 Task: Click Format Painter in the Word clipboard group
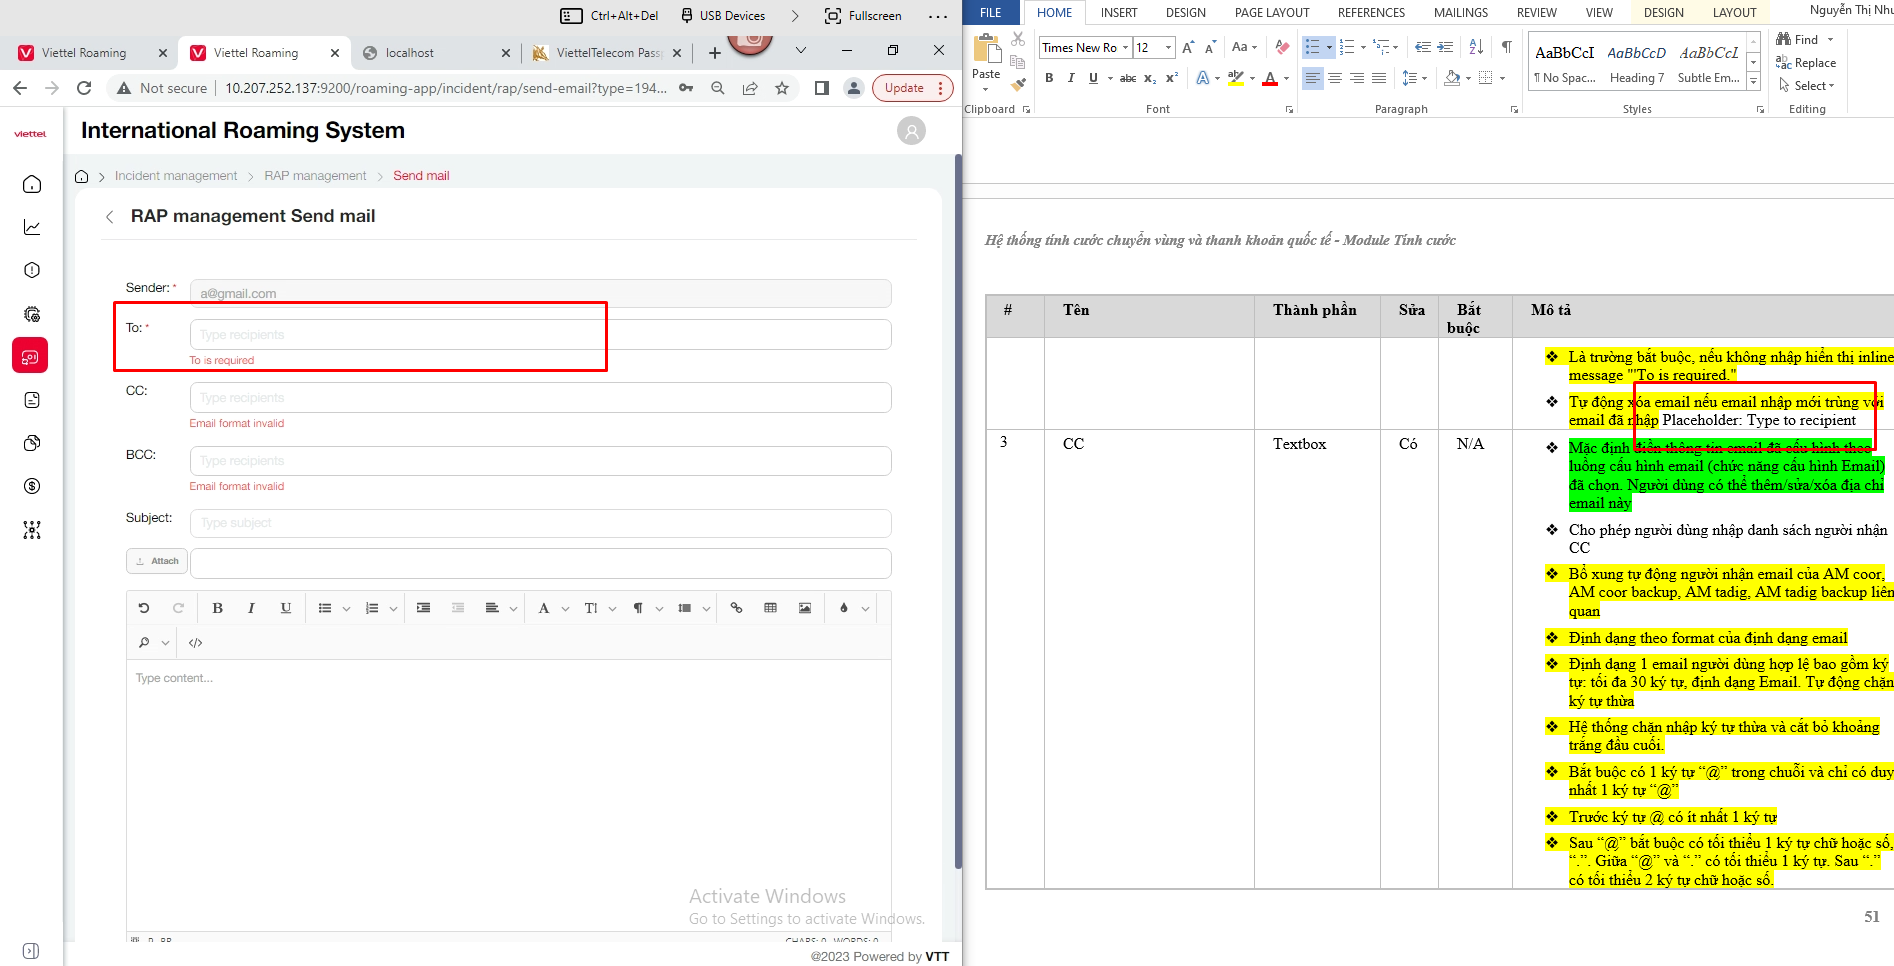1018,85
